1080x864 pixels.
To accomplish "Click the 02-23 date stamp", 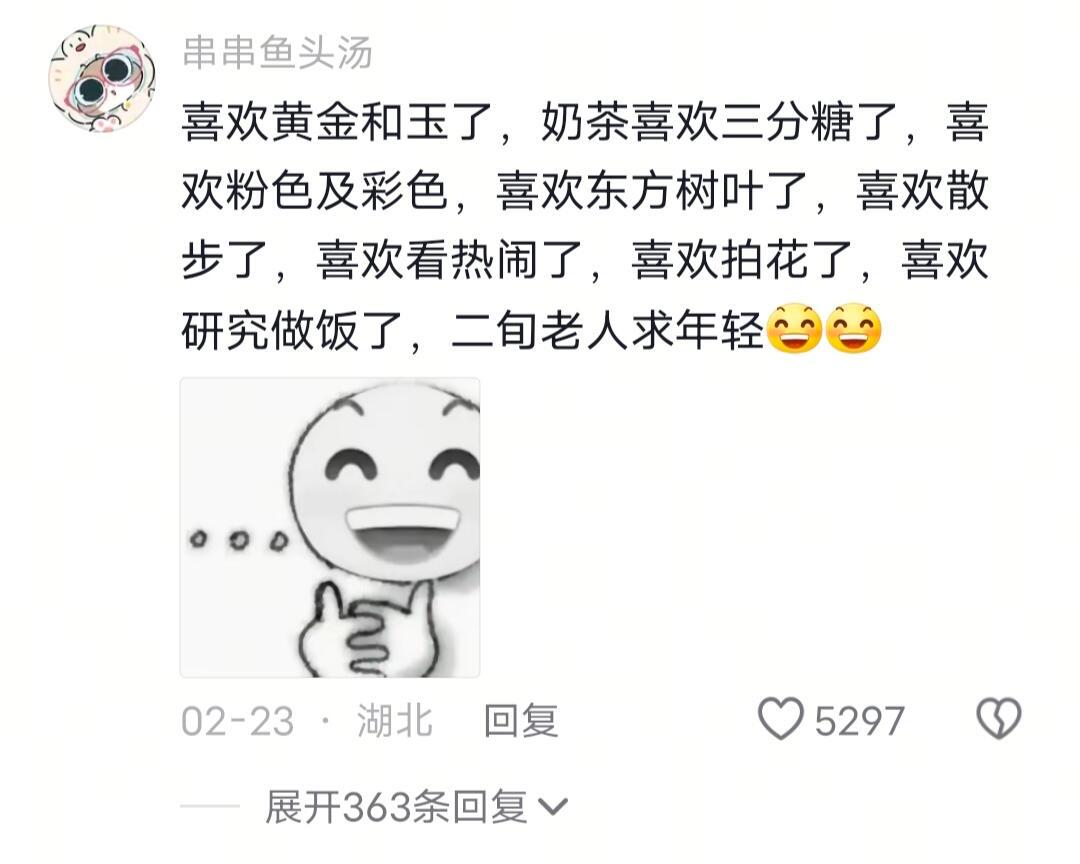I will 238,721.
